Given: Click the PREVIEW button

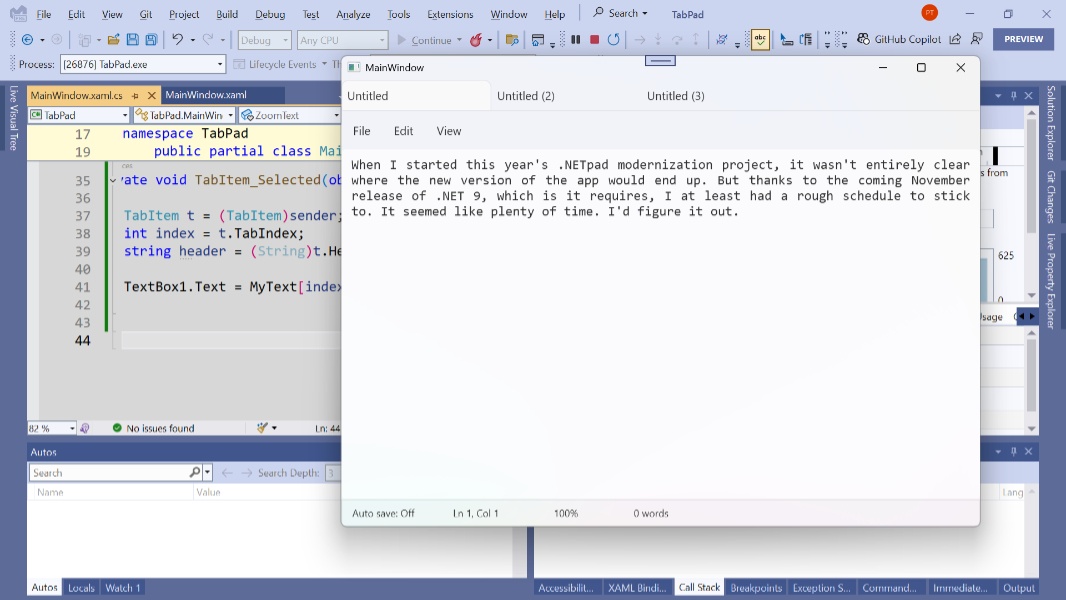Looking at the screenshot, I should tap(1023, 40).
